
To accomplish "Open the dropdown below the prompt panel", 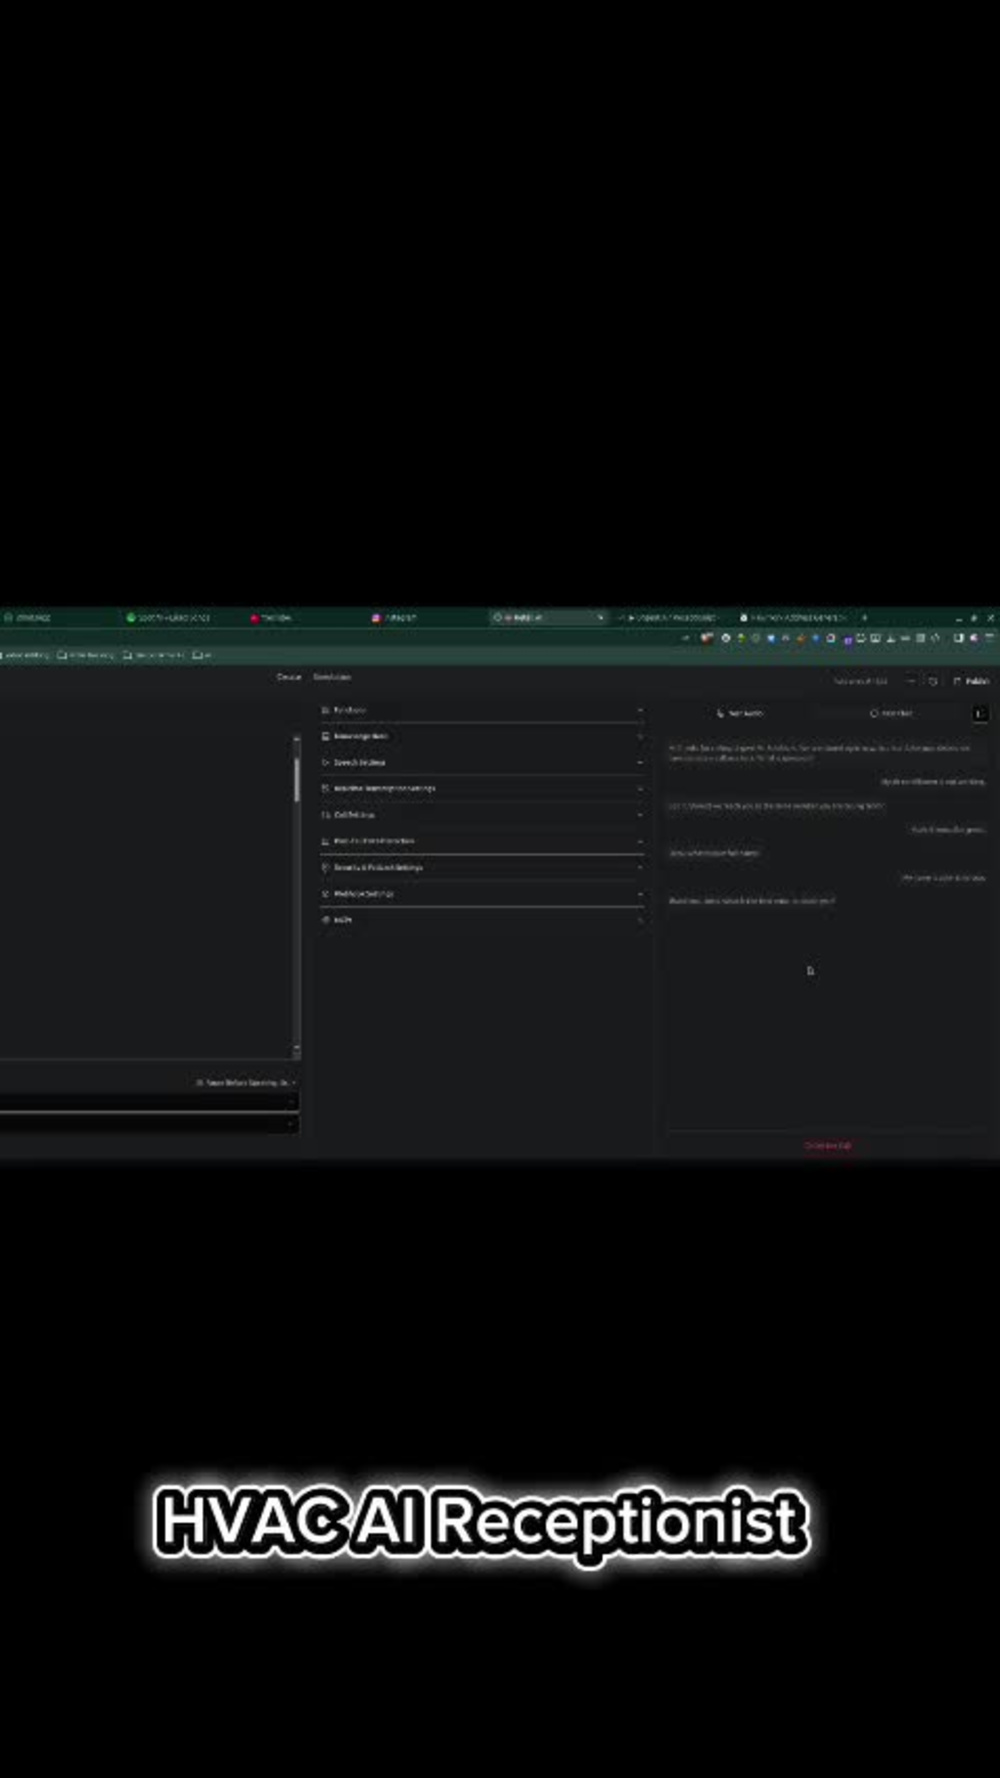I will (x=246, y=1083).
